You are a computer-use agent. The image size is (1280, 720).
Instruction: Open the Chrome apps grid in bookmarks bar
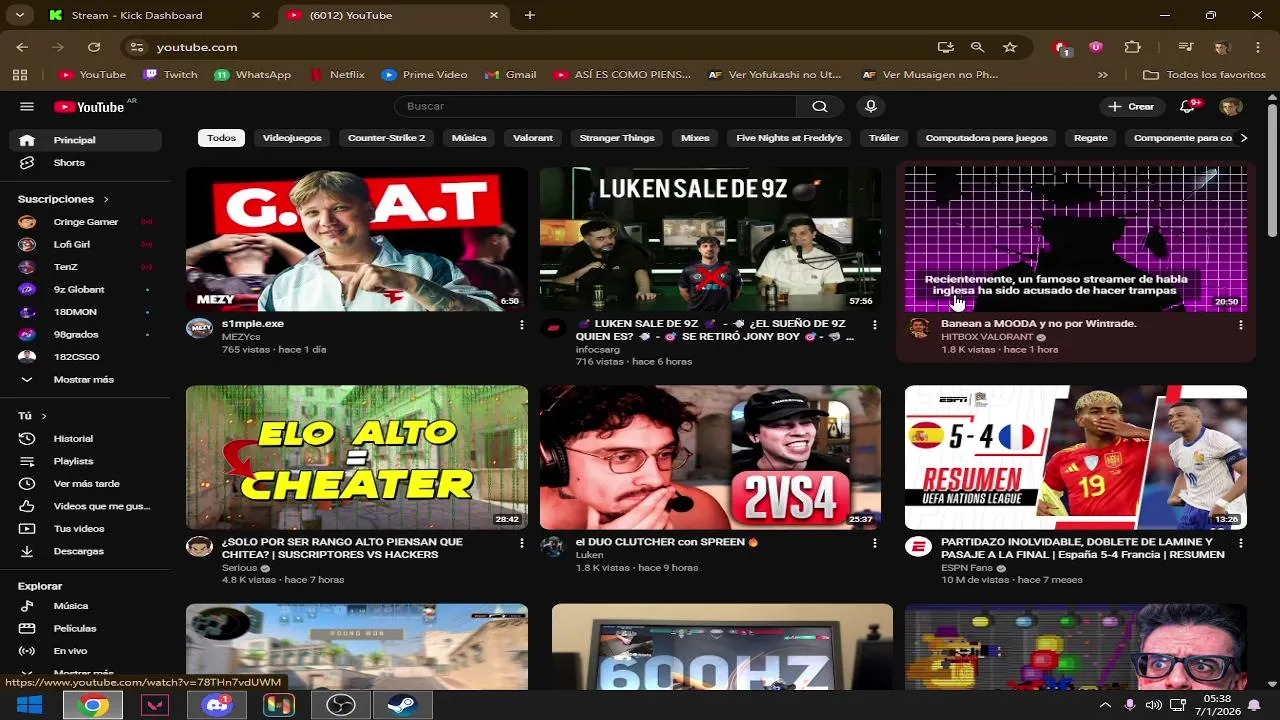(x=20, y=75)
